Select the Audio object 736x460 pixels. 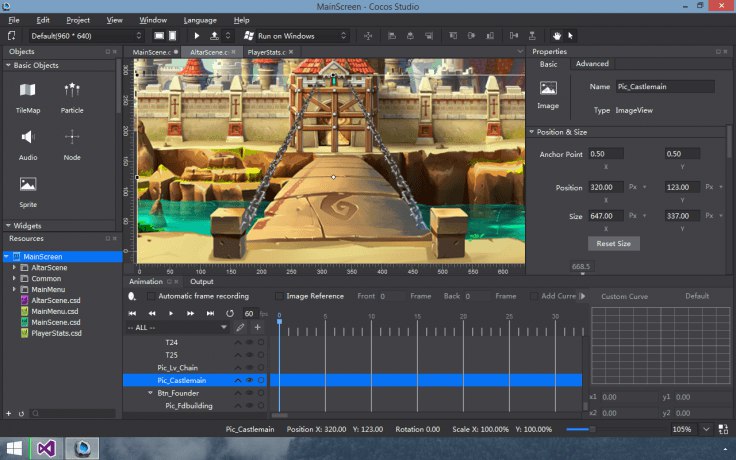point(28,145)
